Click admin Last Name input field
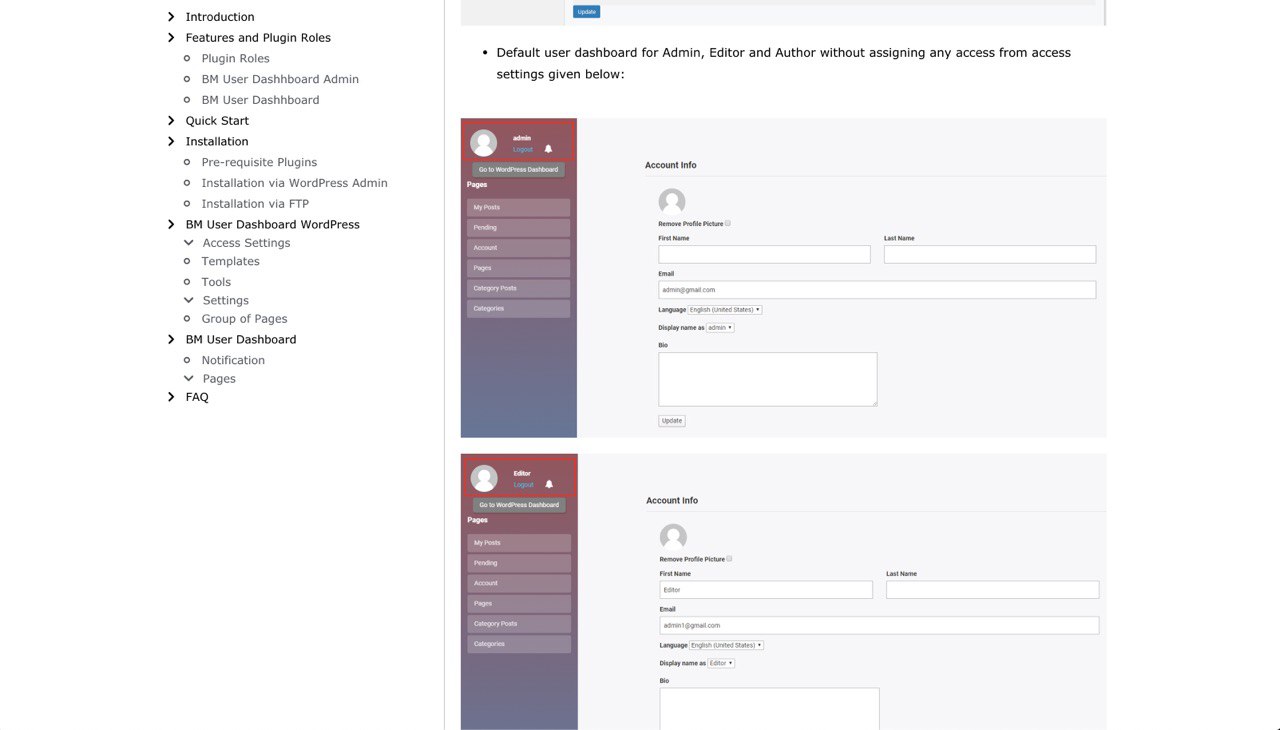The image size is (1280, 730). click(990, 255)
